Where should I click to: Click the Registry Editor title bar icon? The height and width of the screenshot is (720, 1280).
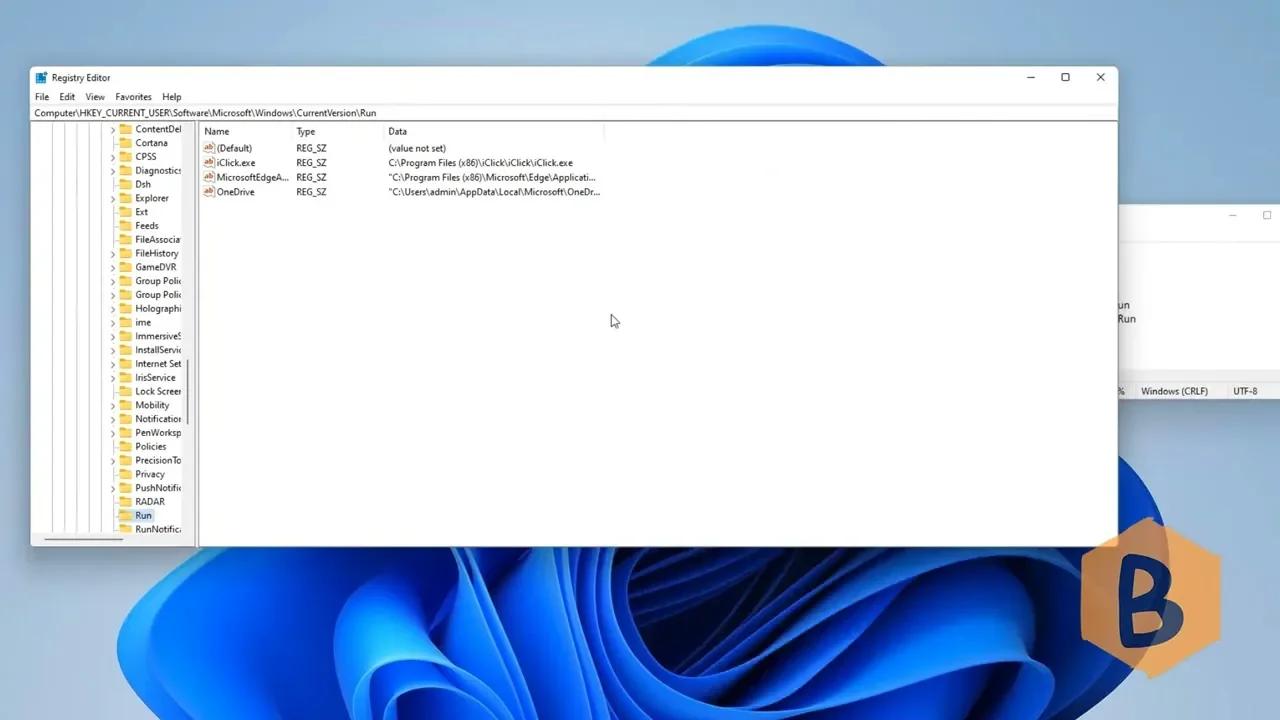[41, 77]
